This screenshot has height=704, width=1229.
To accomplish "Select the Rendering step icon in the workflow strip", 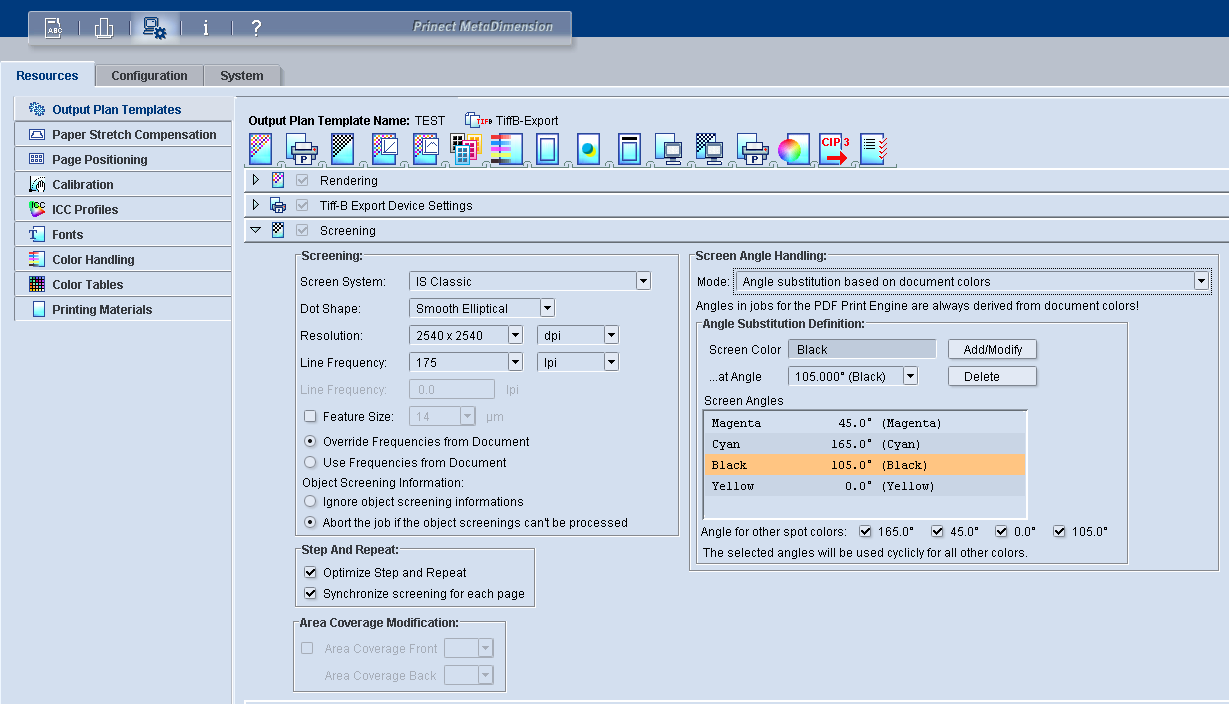I will [x=260, y=148].
